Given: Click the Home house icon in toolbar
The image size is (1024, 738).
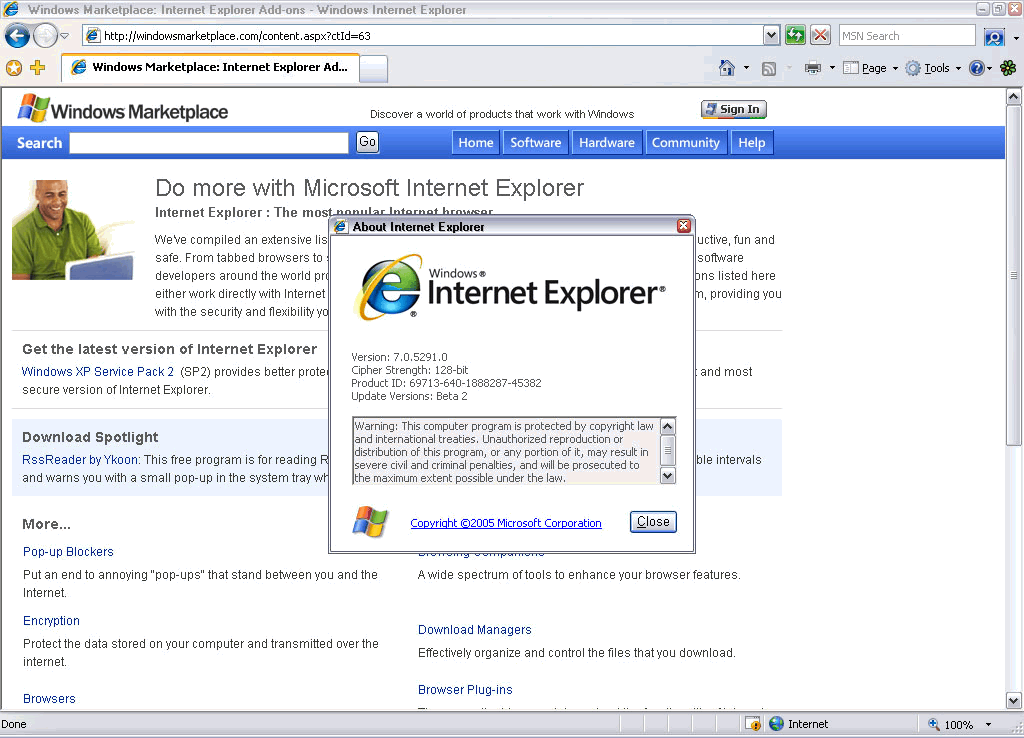Looking at the screenshot, I should coord(727,67).
